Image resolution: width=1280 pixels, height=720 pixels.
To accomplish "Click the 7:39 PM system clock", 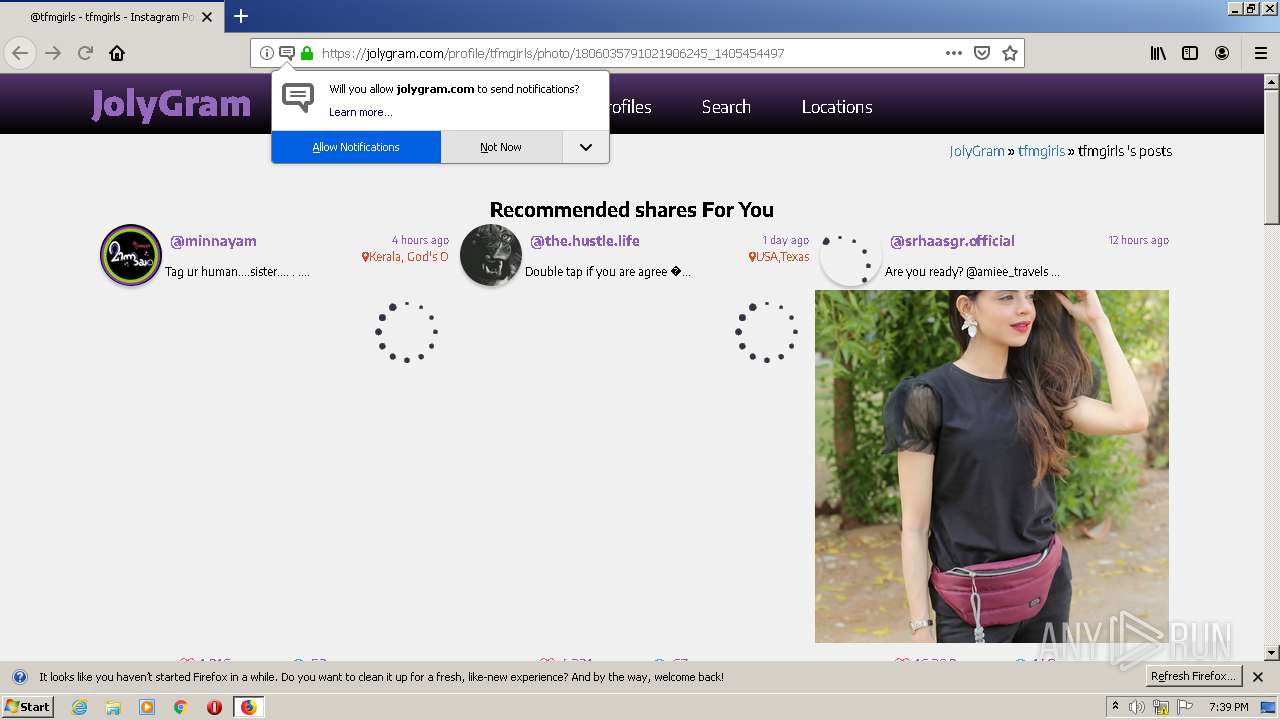I will click(1228, 707).
